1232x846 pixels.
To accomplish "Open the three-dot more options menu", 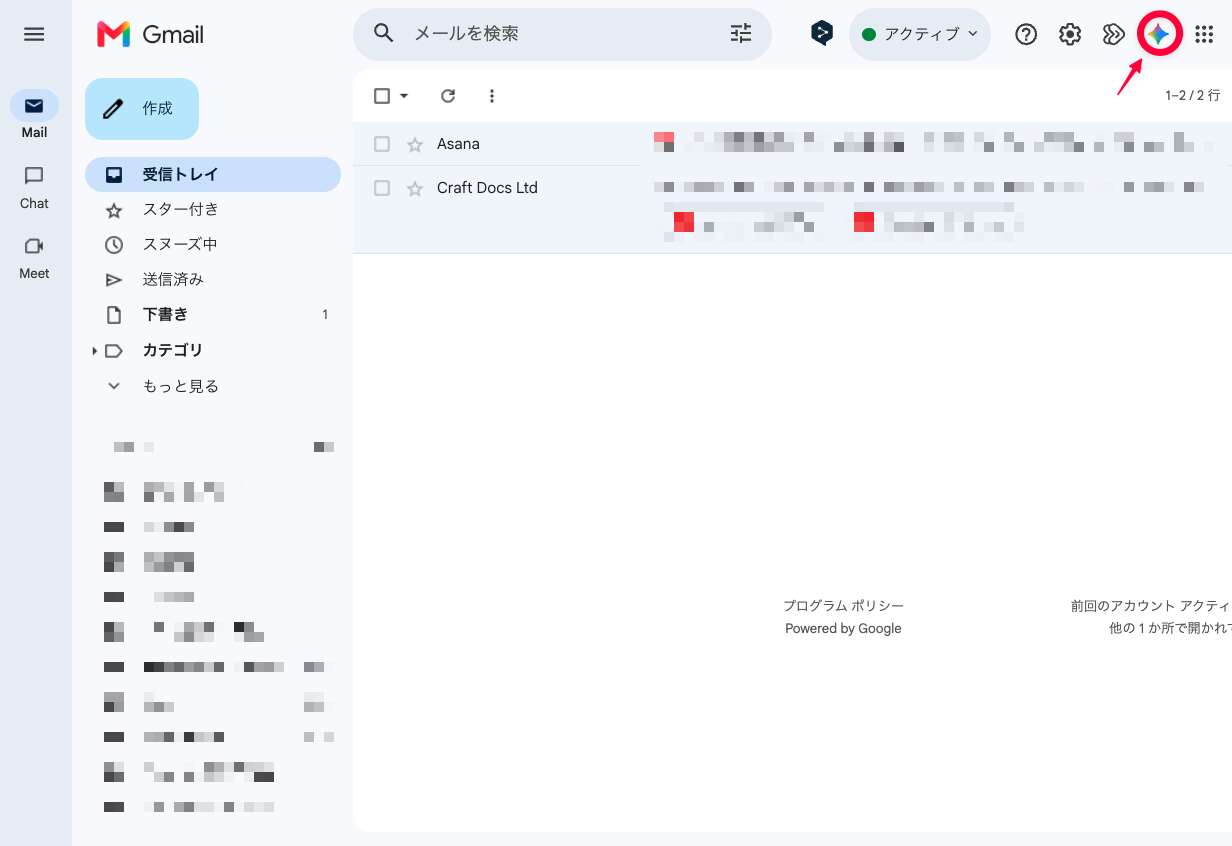I will click(491, 96).
